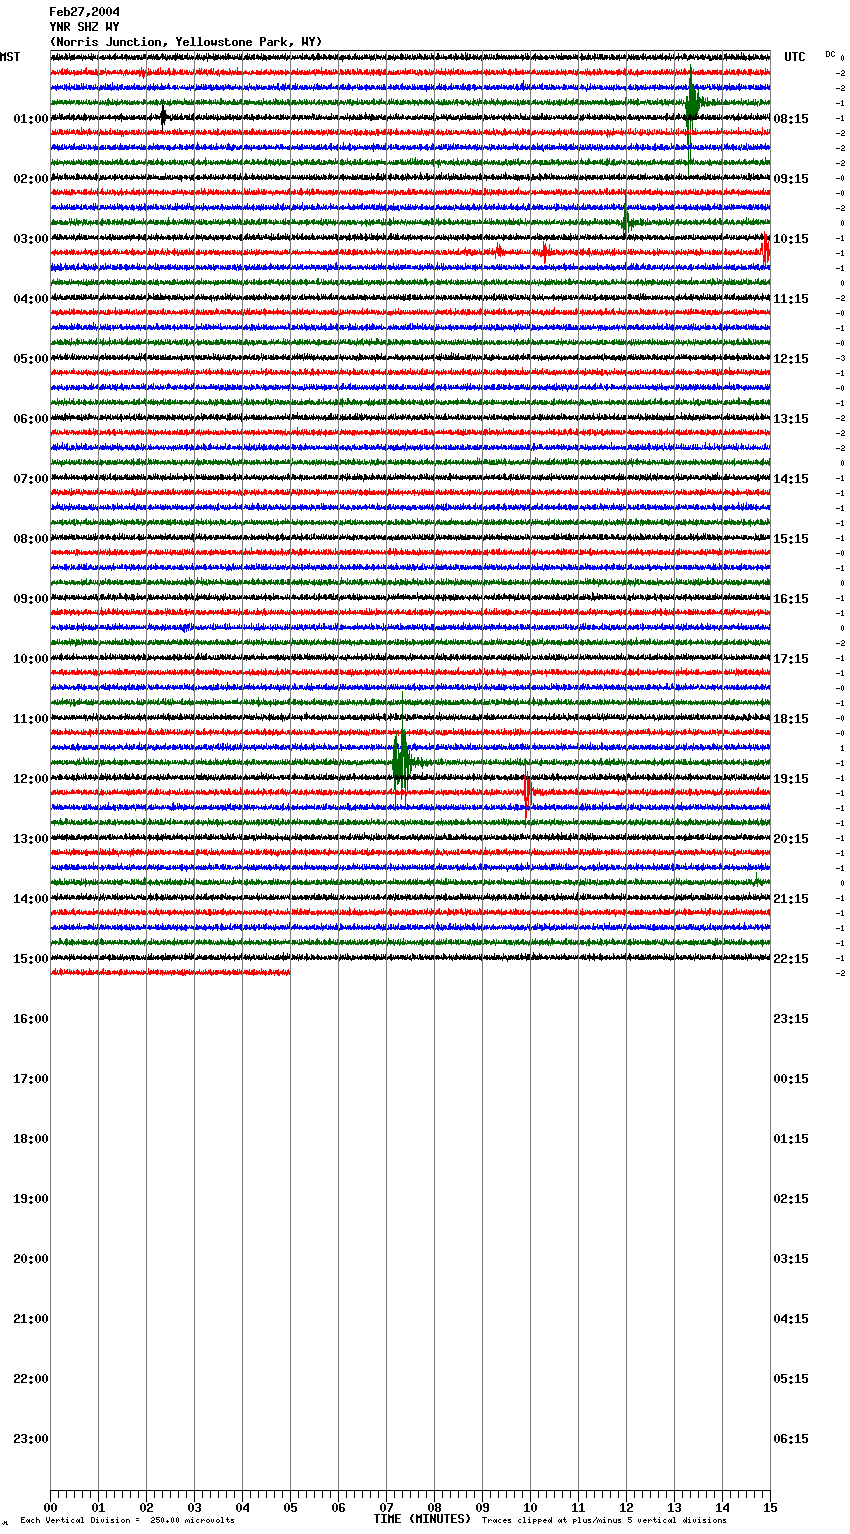850x1534 pixels.
Task: Click the 22:15 UTC time label
Action: pyautogui.click(x=791, y=959)
